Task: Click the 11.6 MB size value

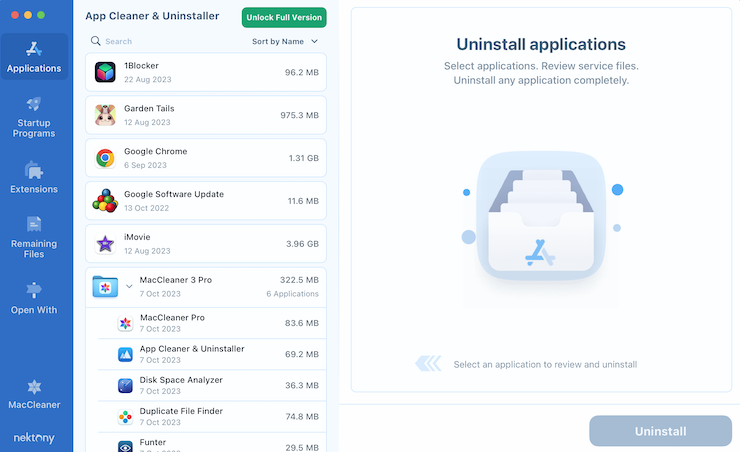Action: pos(303,201)
